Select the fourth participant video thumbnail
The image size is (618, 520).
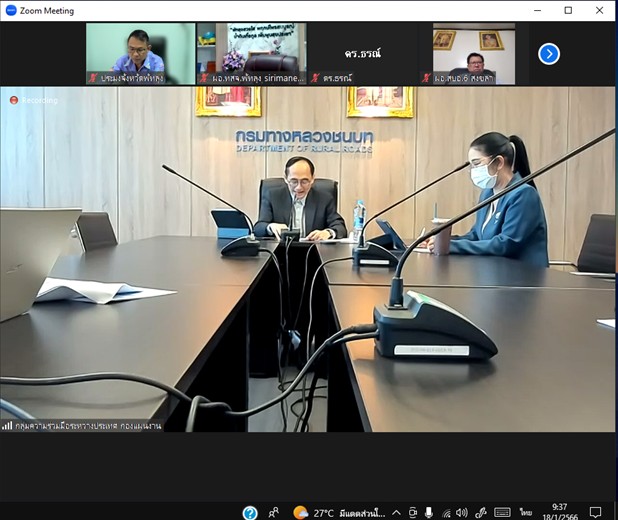[473, 54]
